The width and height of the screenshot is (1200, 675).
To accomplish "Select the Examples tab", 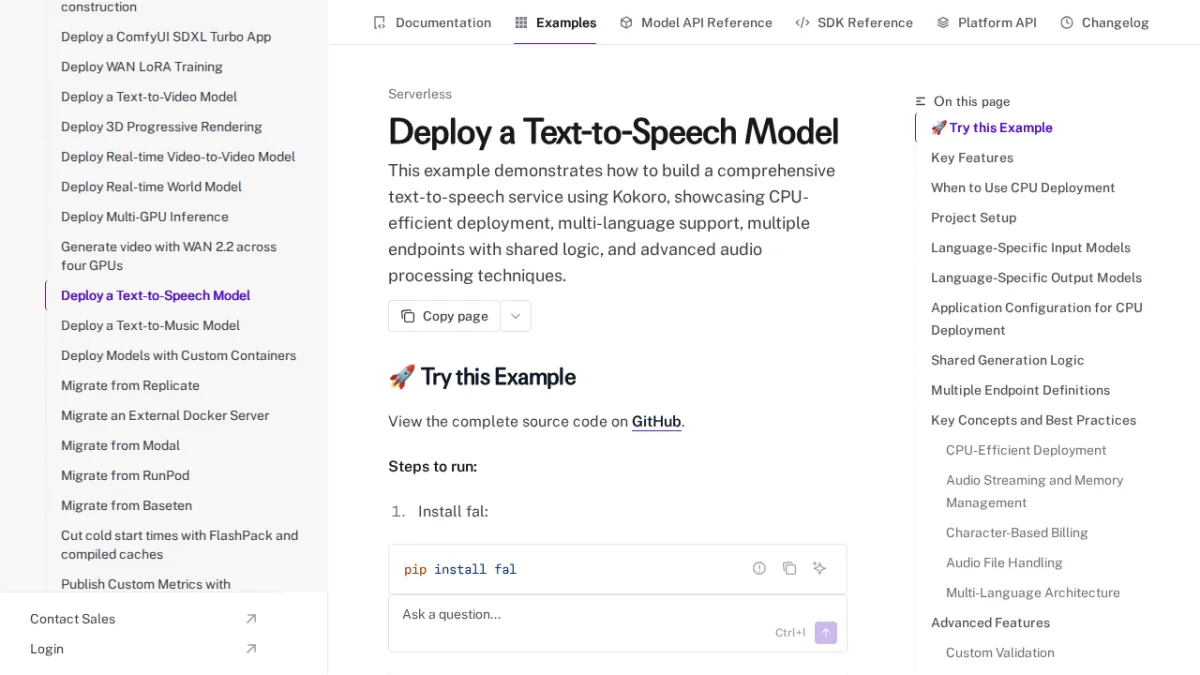I will pos(555,22).
